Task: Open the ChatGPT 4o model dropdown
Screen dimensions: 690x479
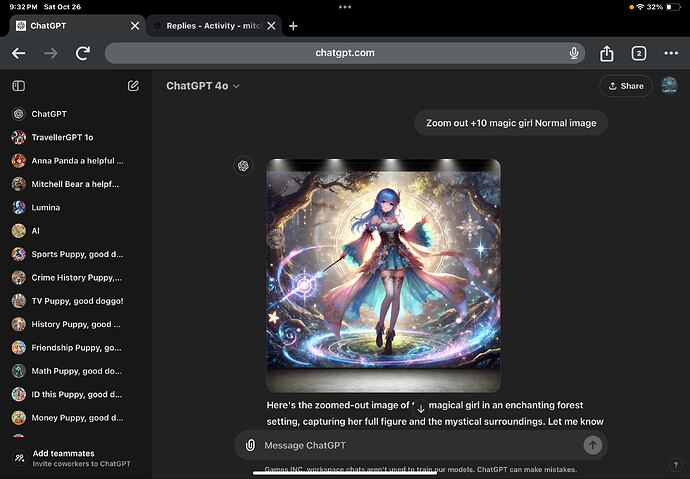Action: (x=203, y=86)
